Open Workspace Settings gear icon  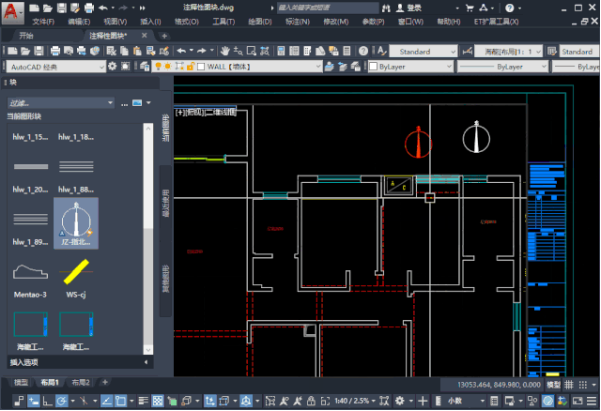click(112, 66)
